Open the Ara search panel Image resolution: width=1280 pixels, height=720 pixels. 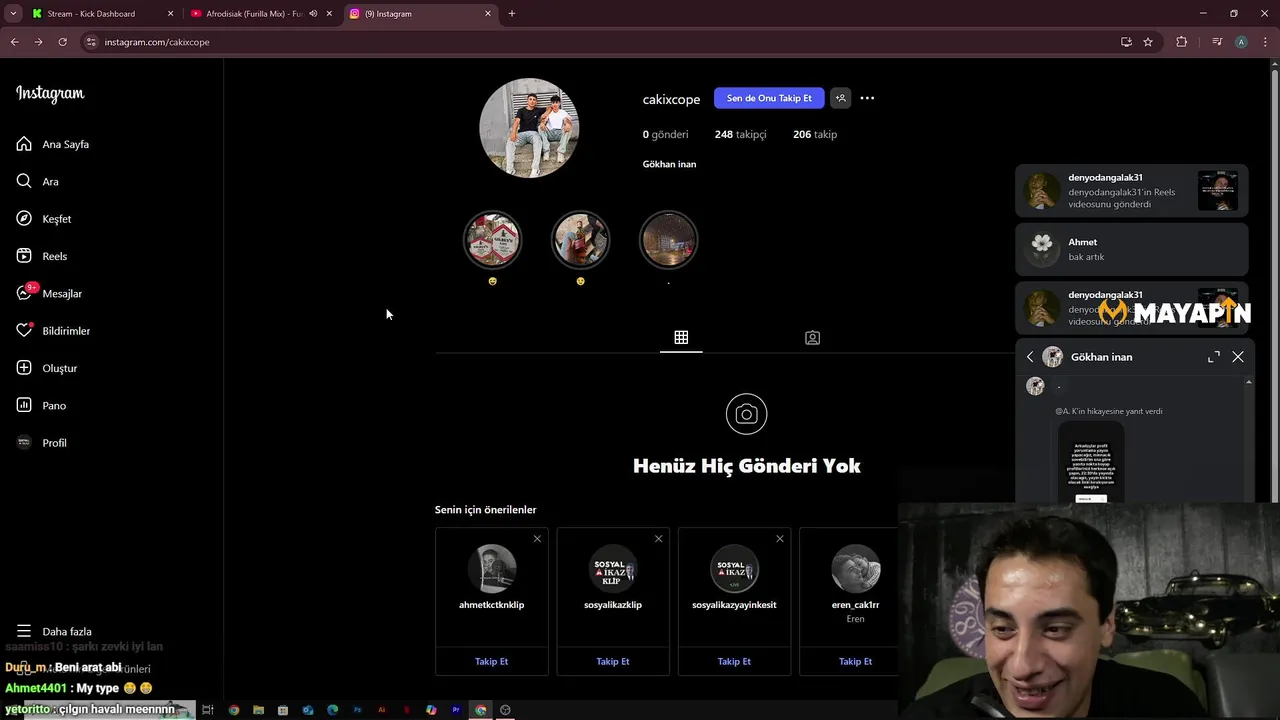tap(38, 181)
